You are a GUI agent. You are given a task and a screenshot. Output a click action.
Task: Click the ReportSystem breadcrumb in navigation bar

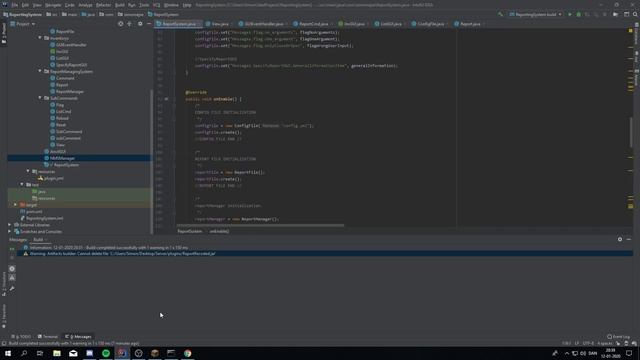(x=163, y=14)
